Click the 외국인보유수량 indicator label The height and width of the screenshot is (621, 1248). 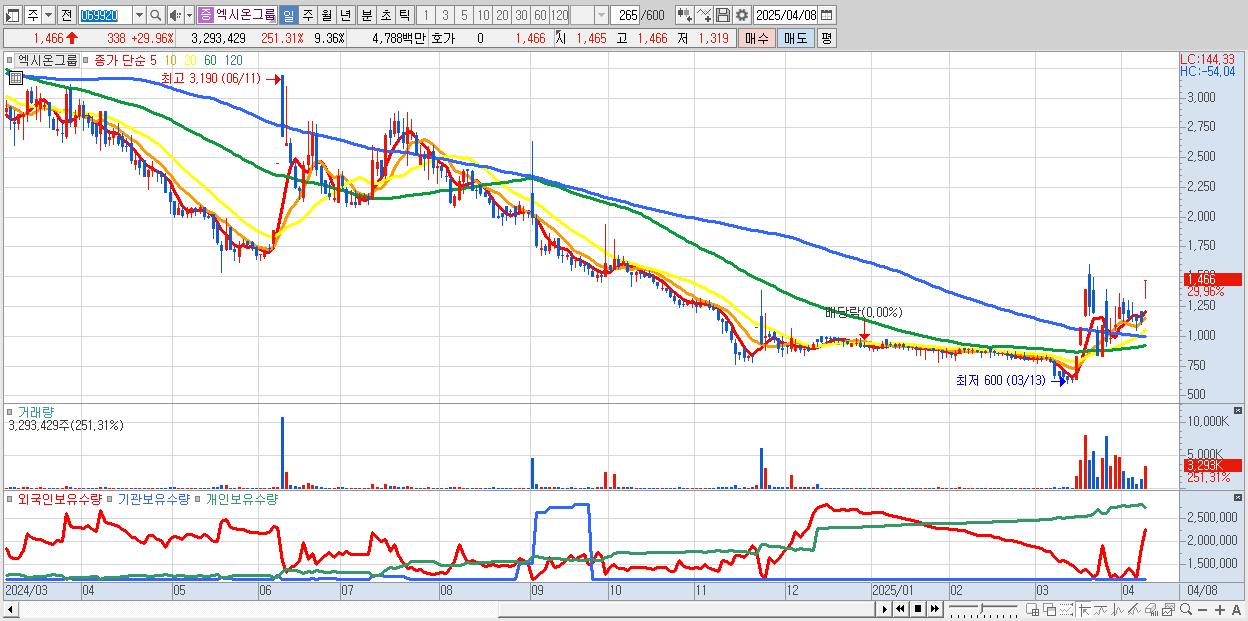[x=60, y=498]
